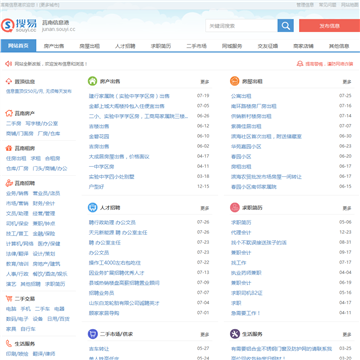This screenshot has width=360, height=360.
Task: Open the 人才招聘 nav tab
Action: [x=125, y=46]
